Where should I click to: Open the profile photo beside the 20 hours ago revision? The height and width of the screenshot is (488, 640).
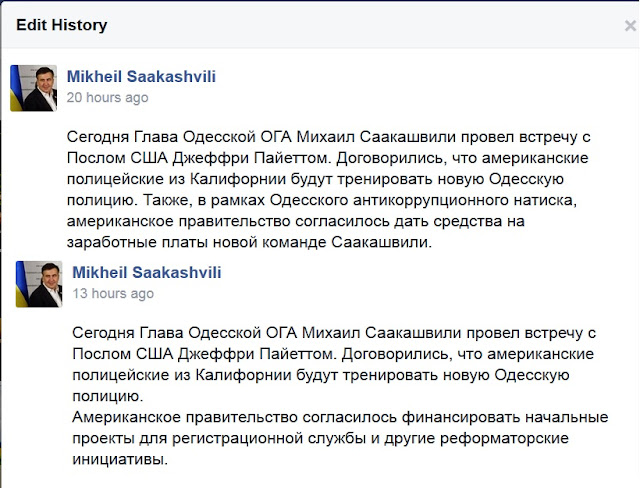(x=33, y=88)
